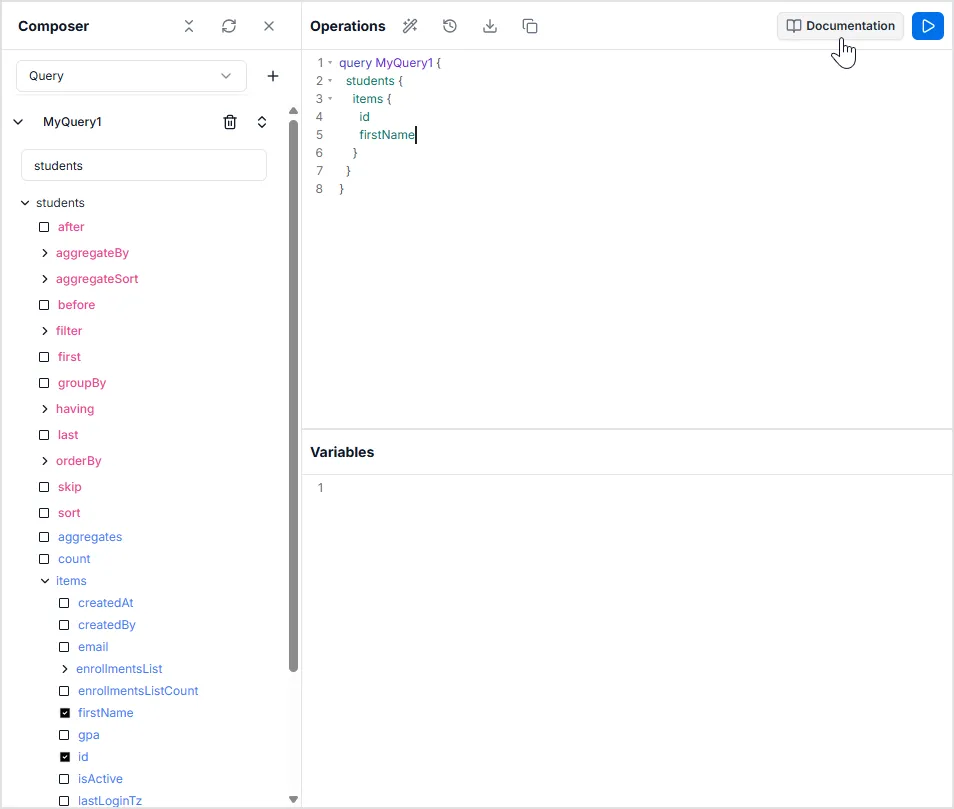Add a new operation with plus icon
The width and height of the screenshot is (954, 809).
(x=272, y=76)
